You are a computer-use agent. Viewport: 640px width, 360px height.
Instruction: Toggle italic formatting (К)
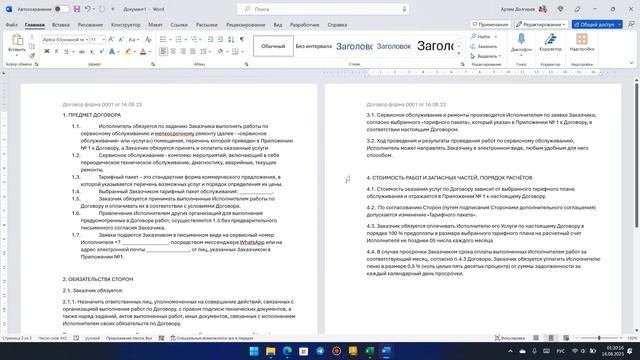coord(56,51)
